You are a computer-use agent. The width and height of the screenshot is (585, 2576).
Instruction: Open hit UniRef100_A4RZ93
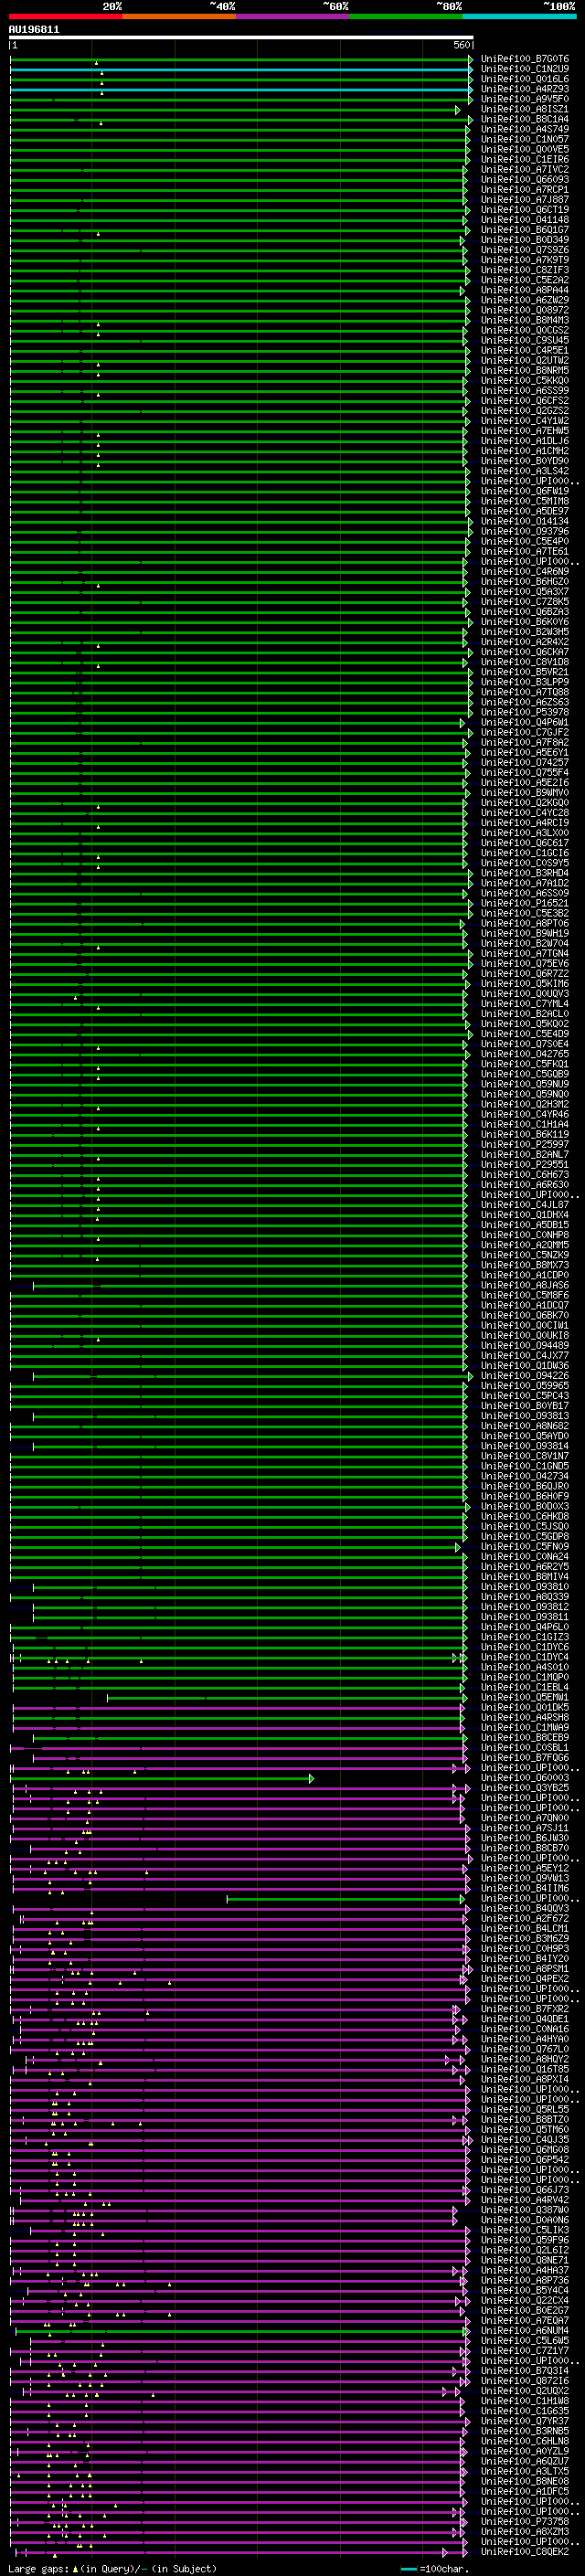[525, 89]
